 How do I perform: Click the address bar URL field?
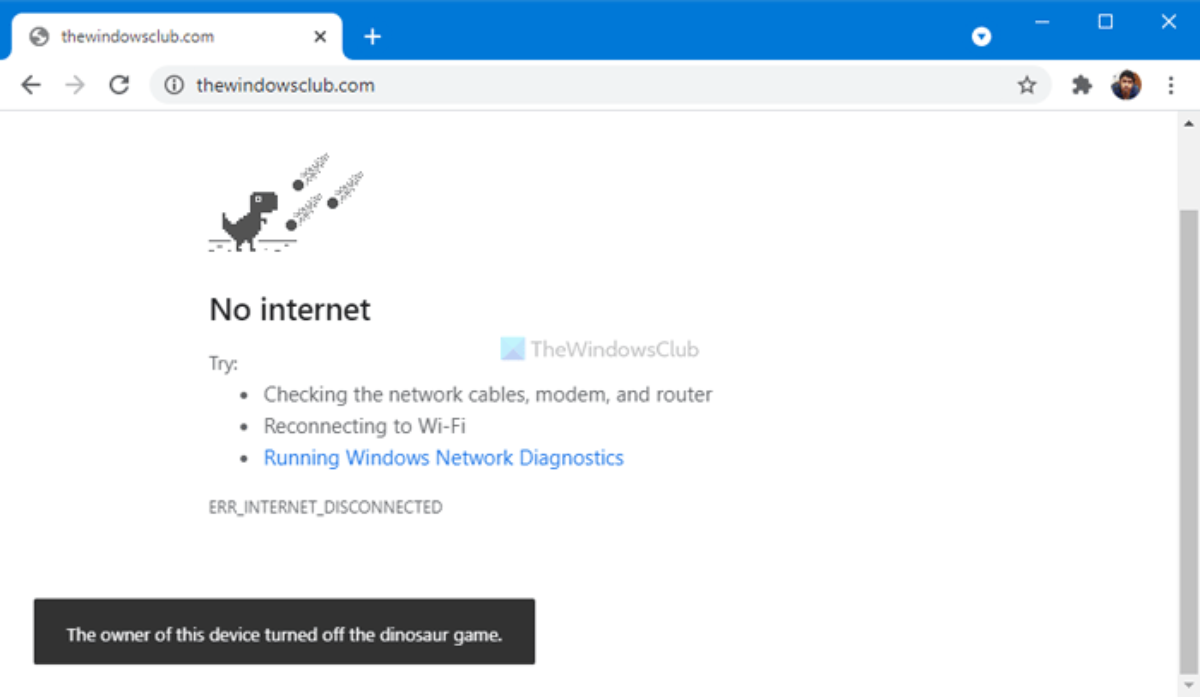click(600, 86)
